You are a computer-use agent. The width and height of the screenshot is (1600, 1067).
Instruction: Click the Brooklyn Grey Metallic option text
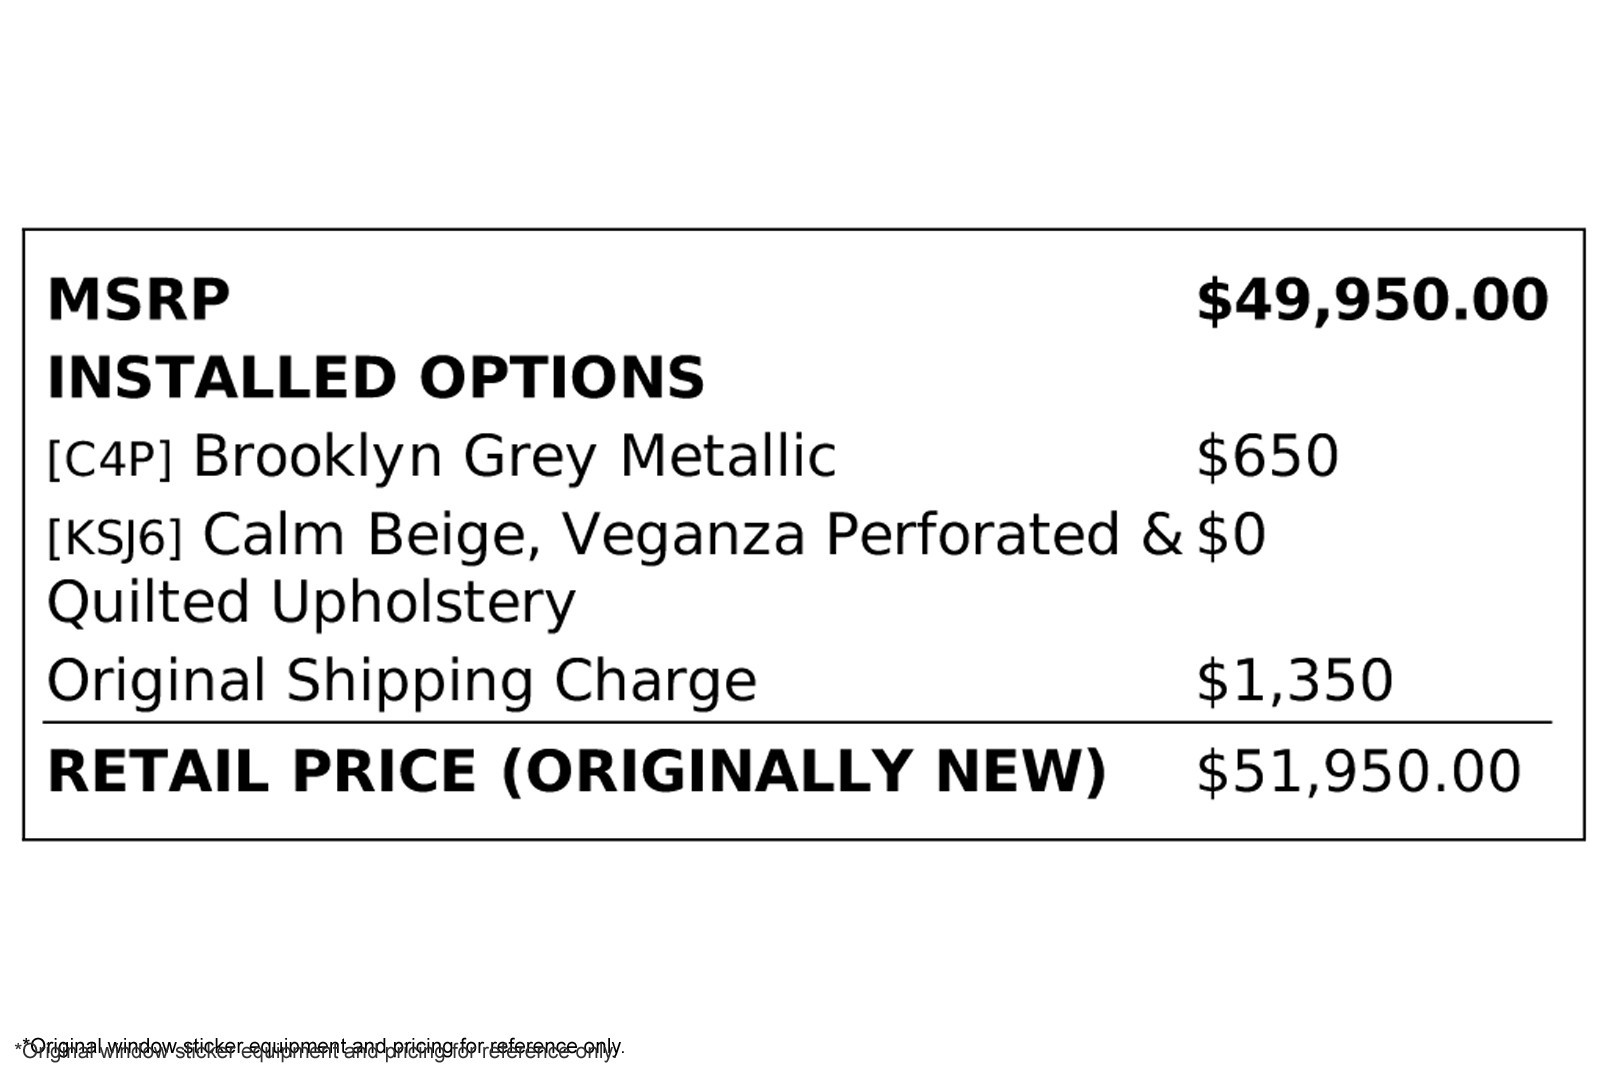514,456
